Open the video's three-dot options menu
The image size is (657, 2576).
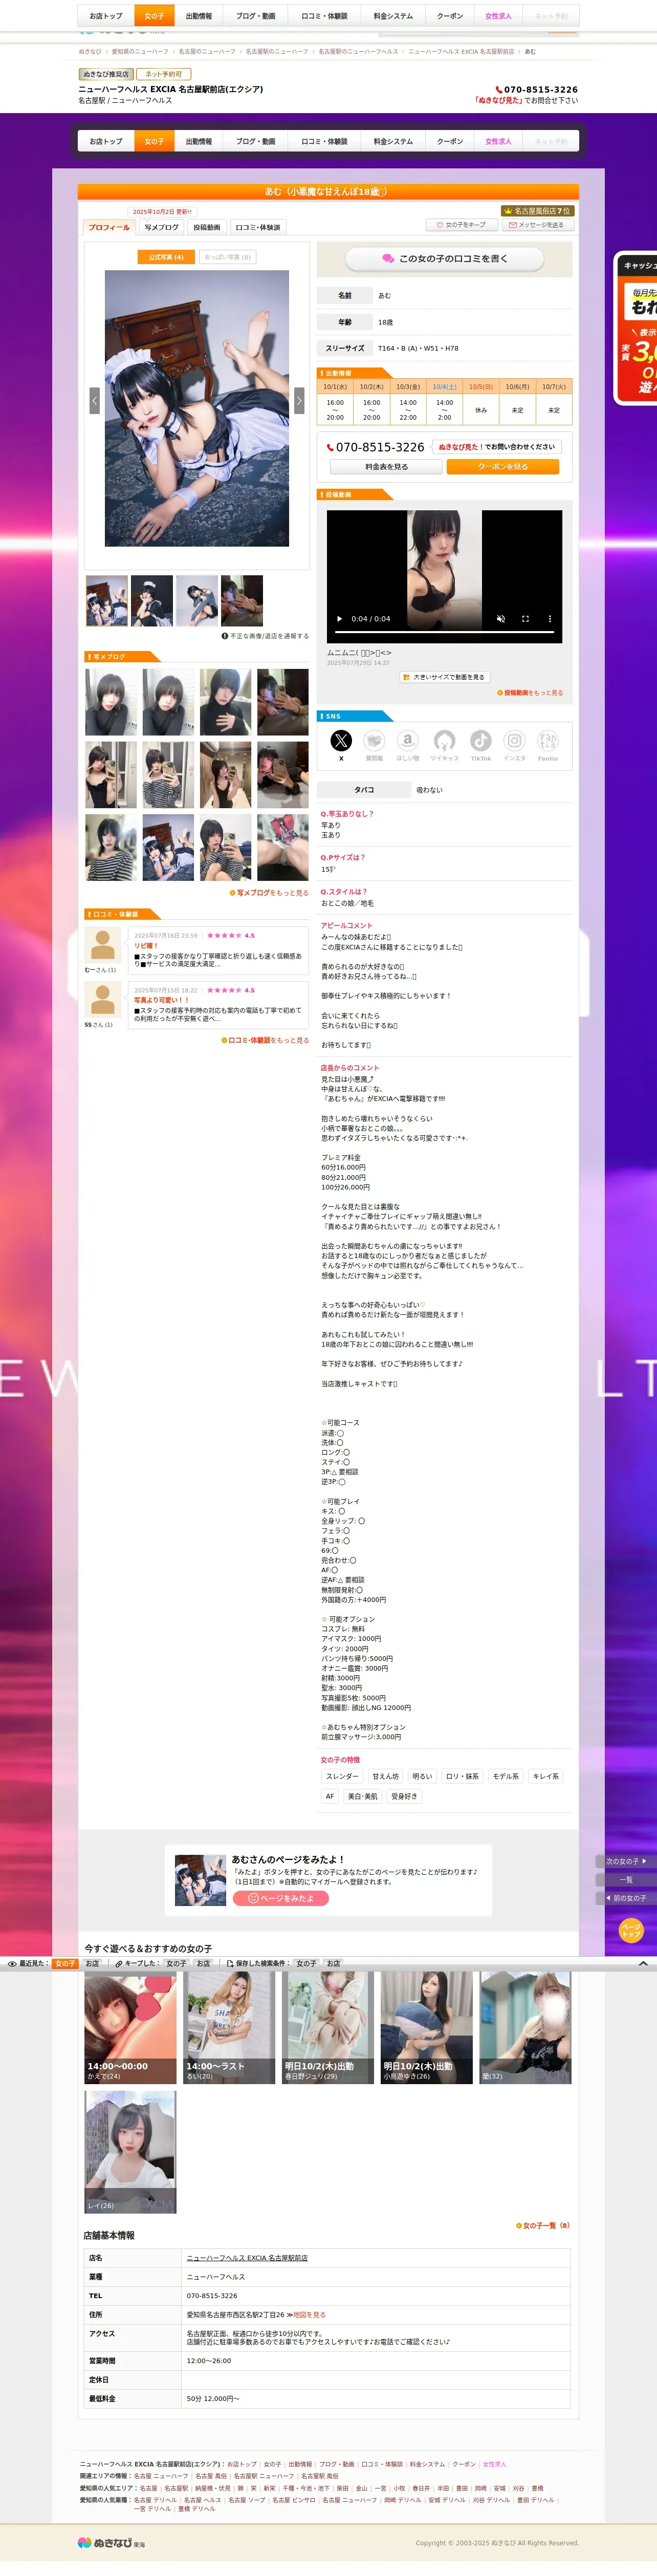coord(550,619)
